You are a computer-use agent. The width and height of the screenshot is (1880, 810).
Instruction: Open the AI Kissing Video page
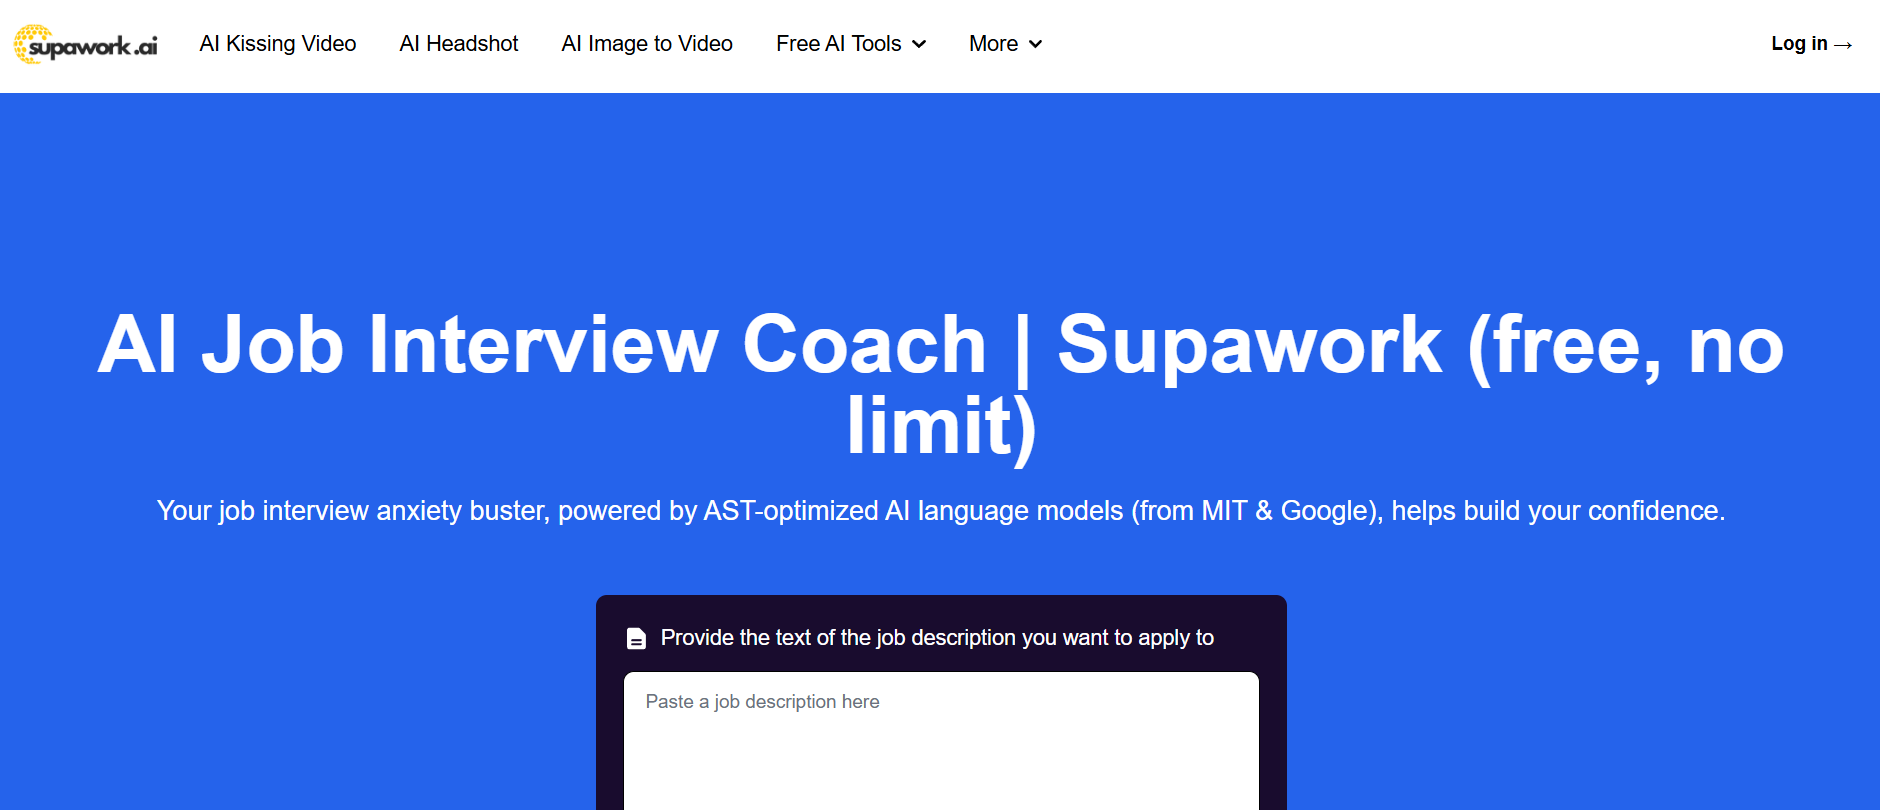tap(278, 44)
